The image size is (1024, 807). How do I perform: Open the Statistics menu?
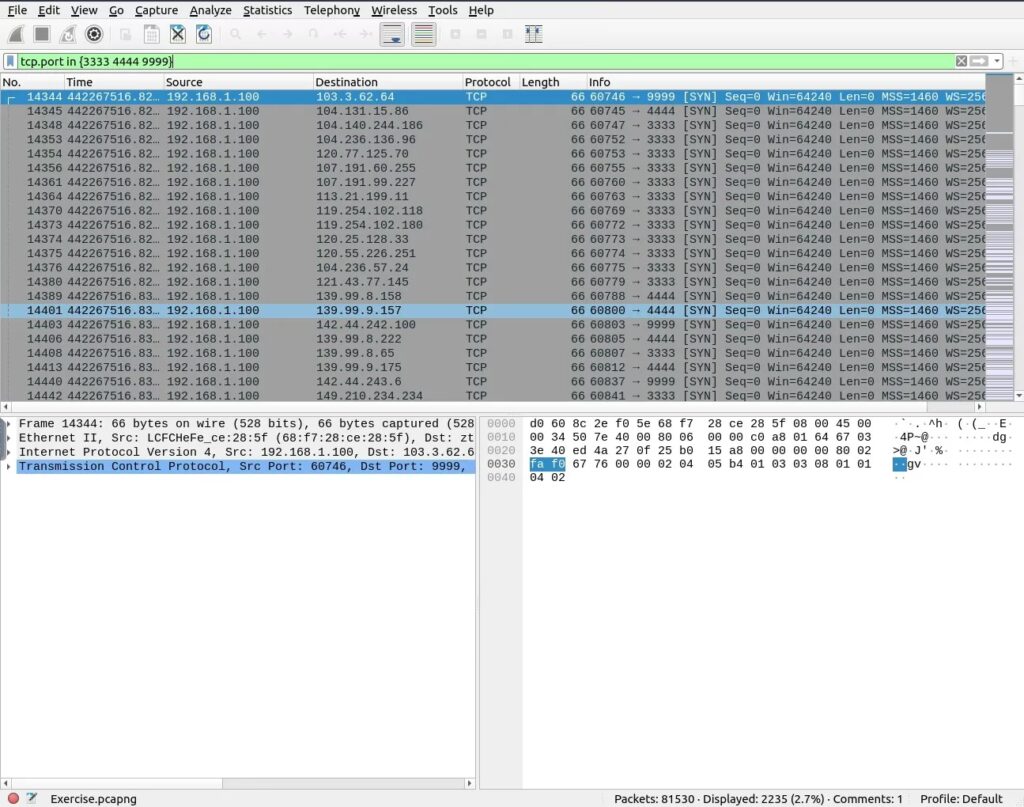click(267, 10)
